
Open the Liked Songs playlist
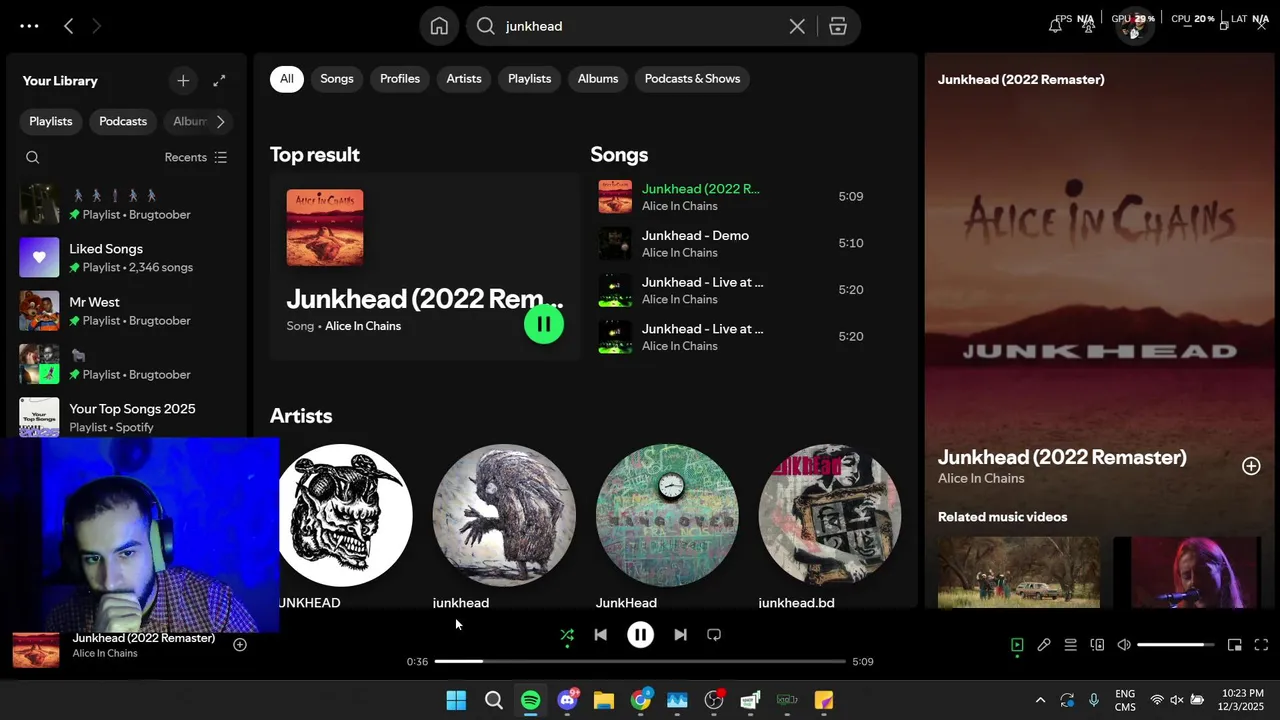pyautogui.click(x=125, y=258)
